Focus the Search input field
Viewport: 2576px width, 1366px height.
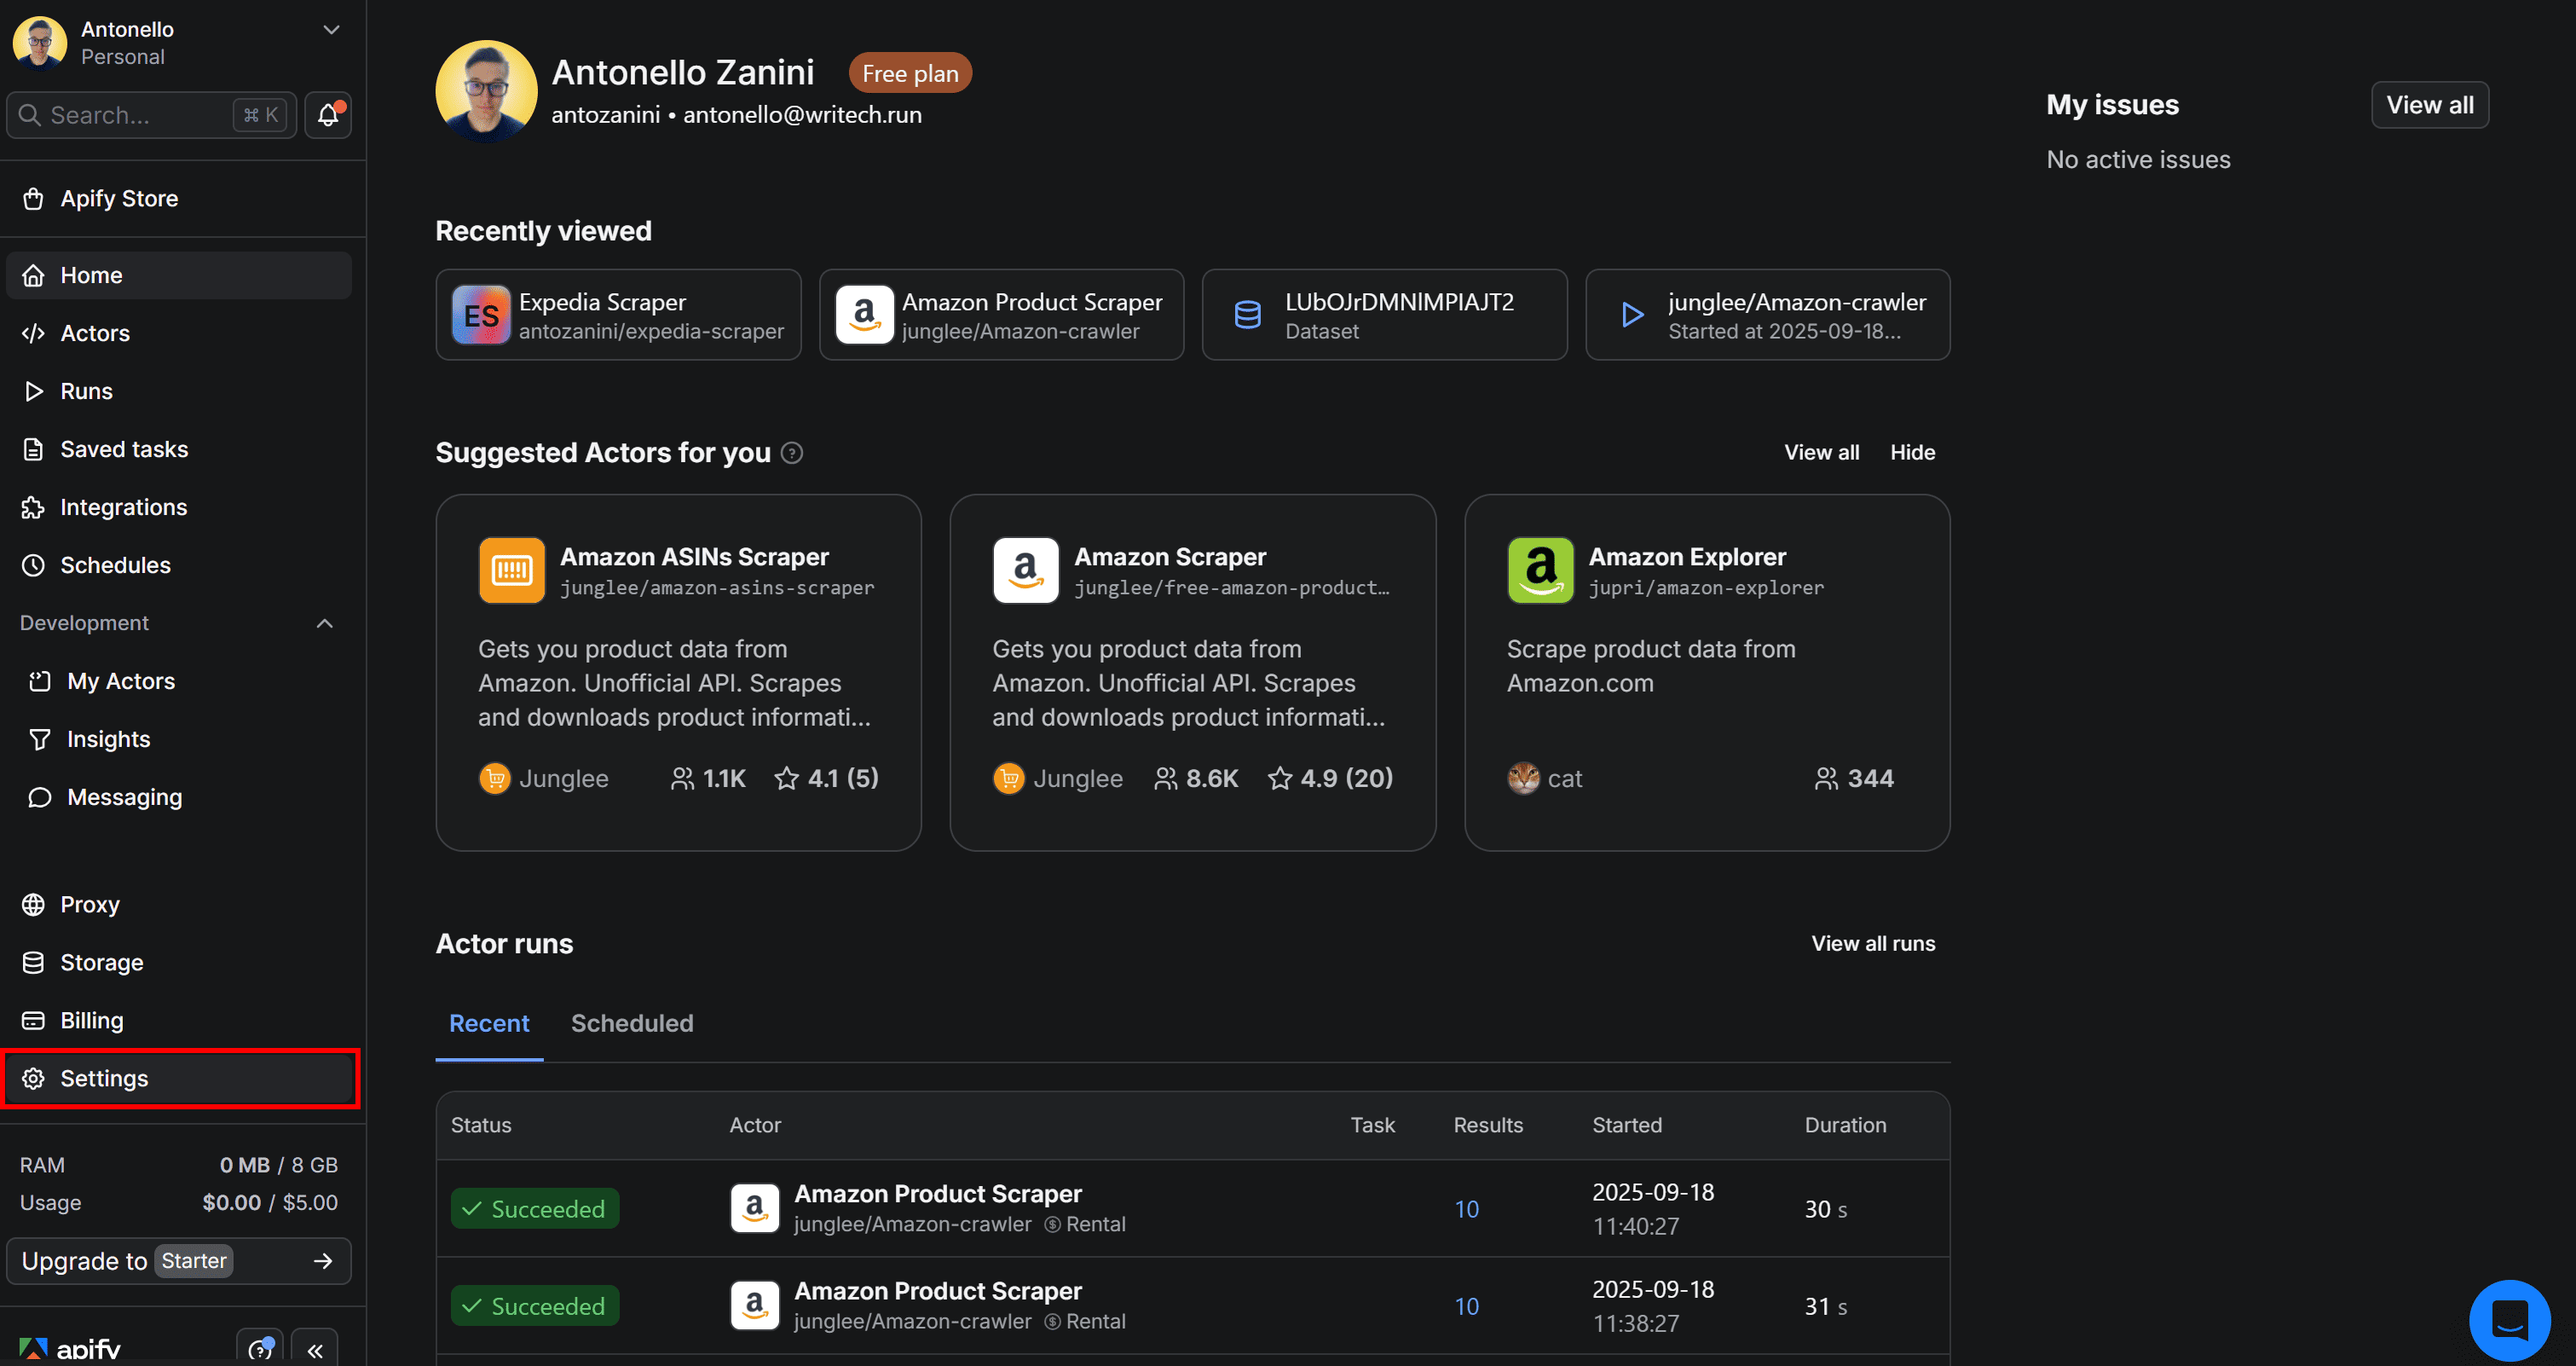click(x=130, y=116)
